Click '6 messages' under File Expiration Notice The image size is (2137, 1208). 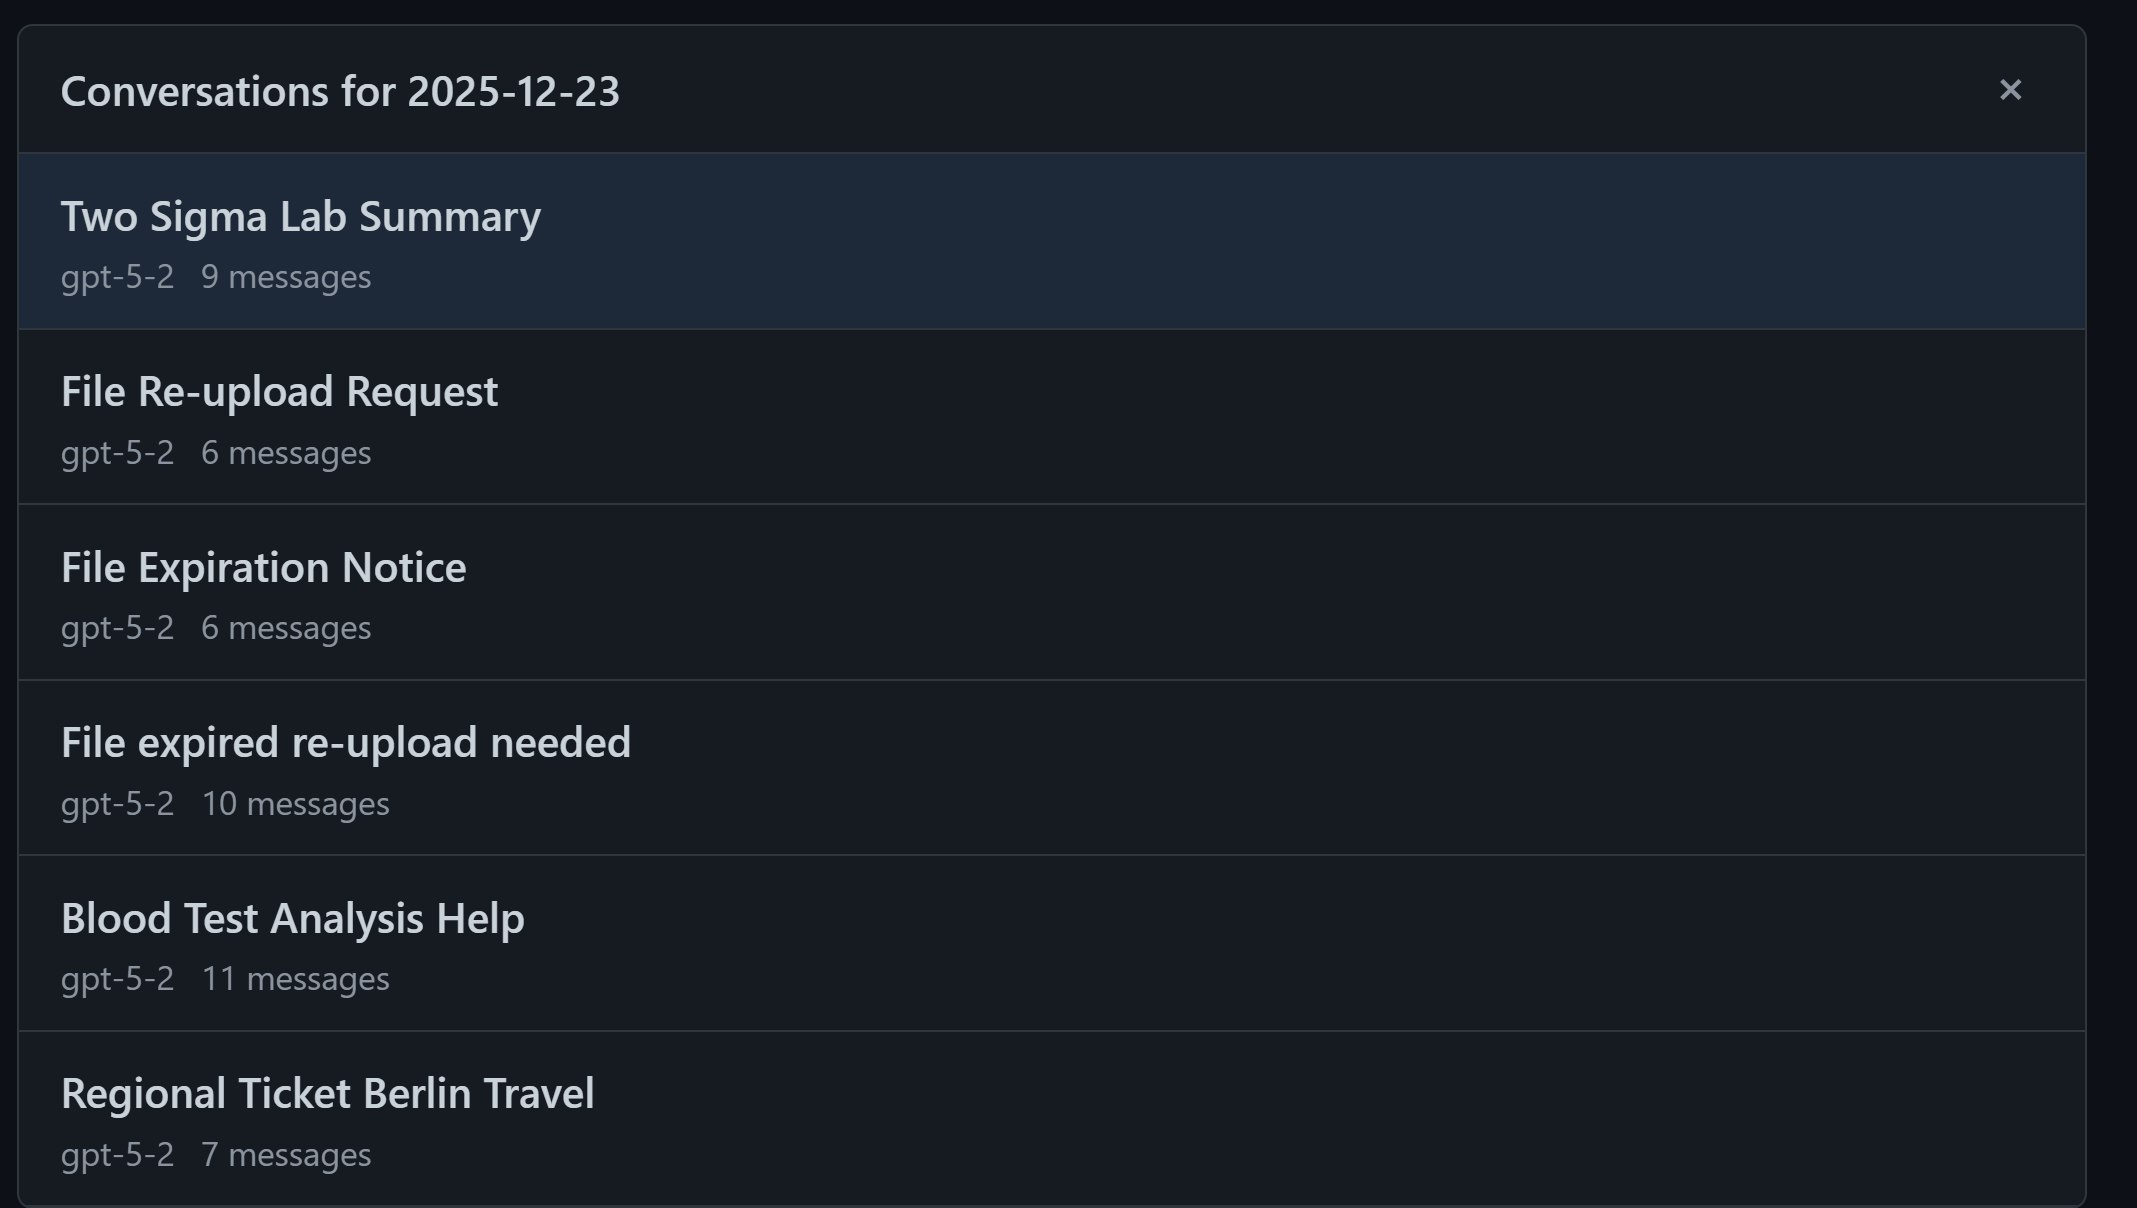pyautogui.click(x=286, y=628)
